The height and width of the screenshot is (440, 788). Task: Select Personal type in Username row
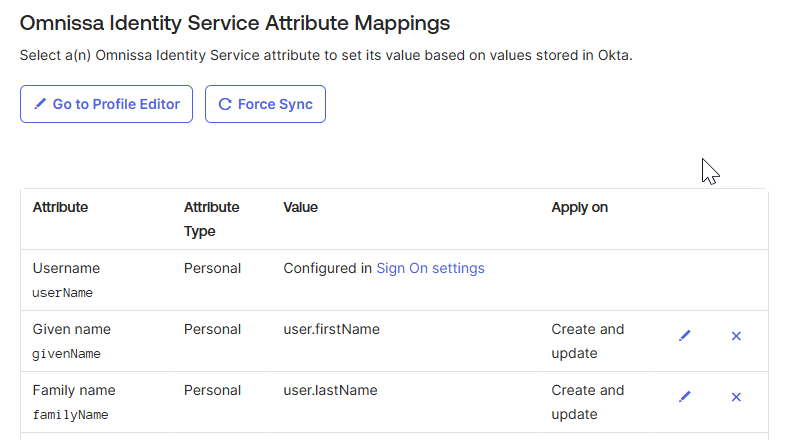[213, 268]
